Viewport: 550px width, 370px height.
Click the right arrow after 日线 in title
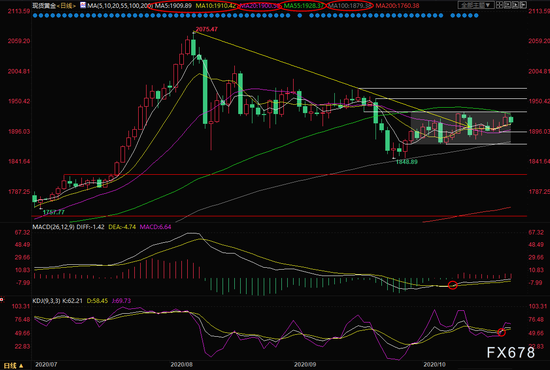pyautogui.click(x=74, y=6)
